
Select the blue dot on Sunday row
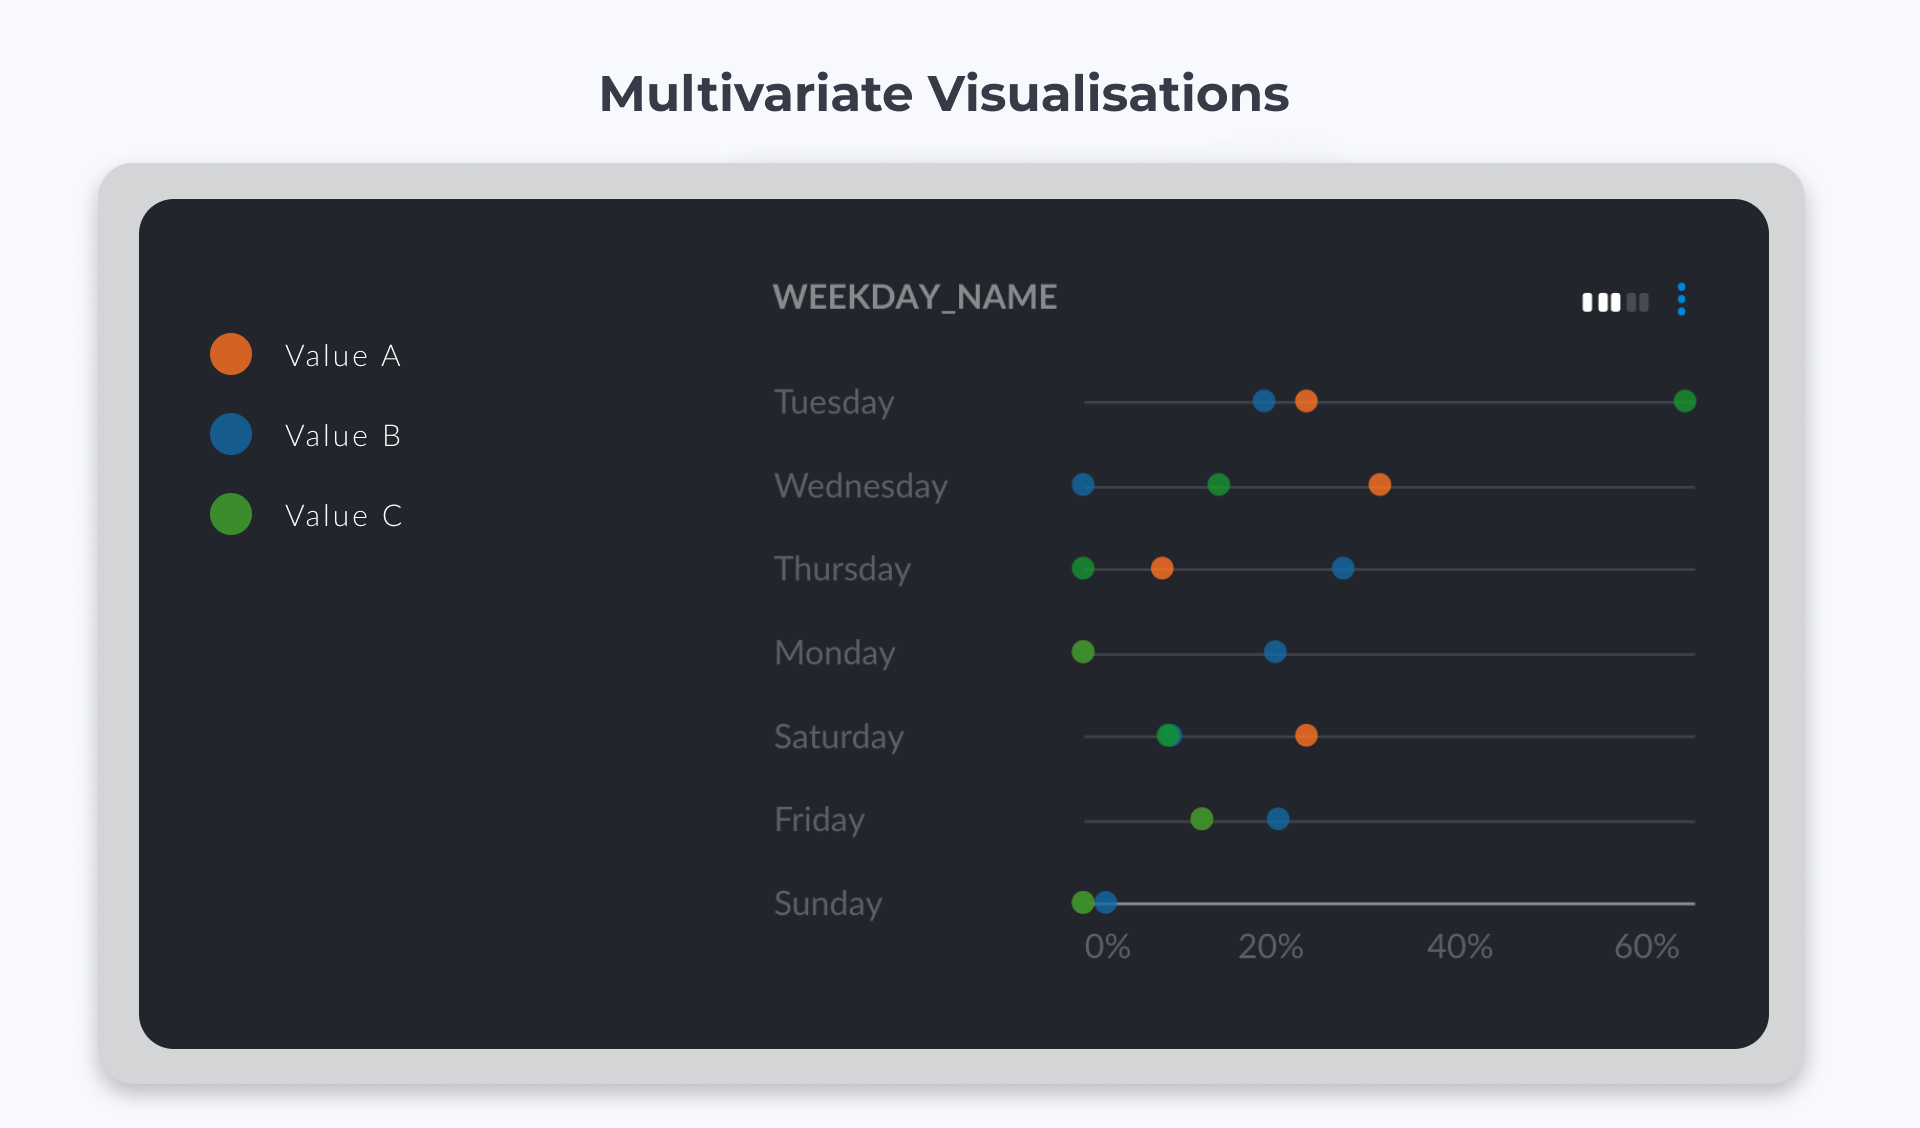[x=1107, y=902]
